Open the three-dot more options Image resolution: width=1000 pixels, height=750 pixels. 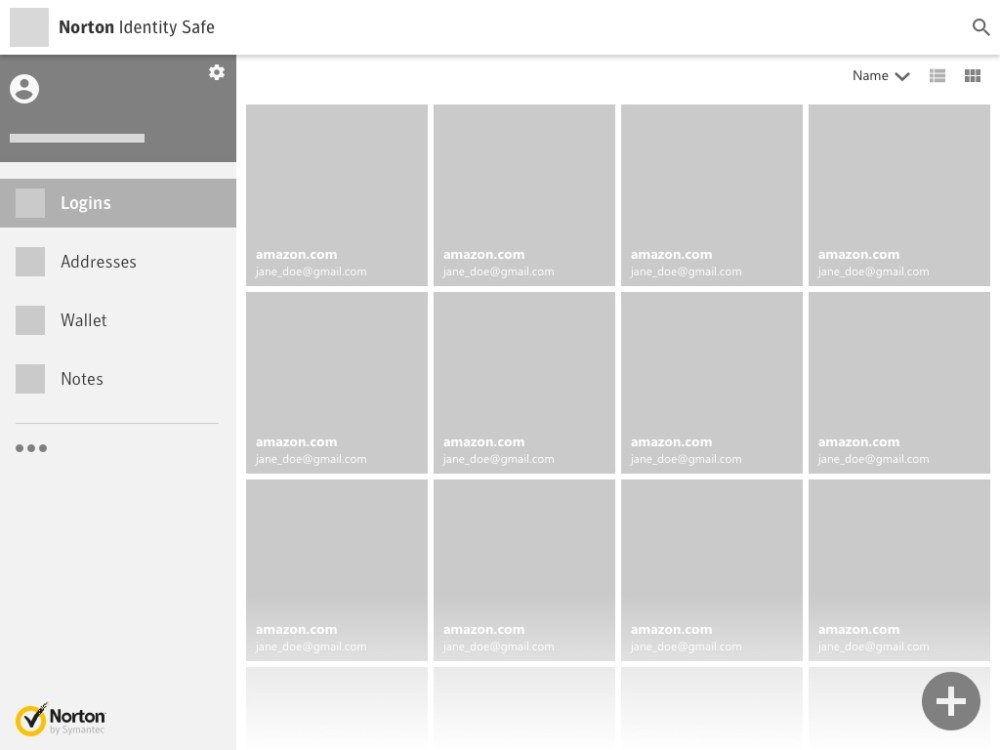click(x=31, y=448)
